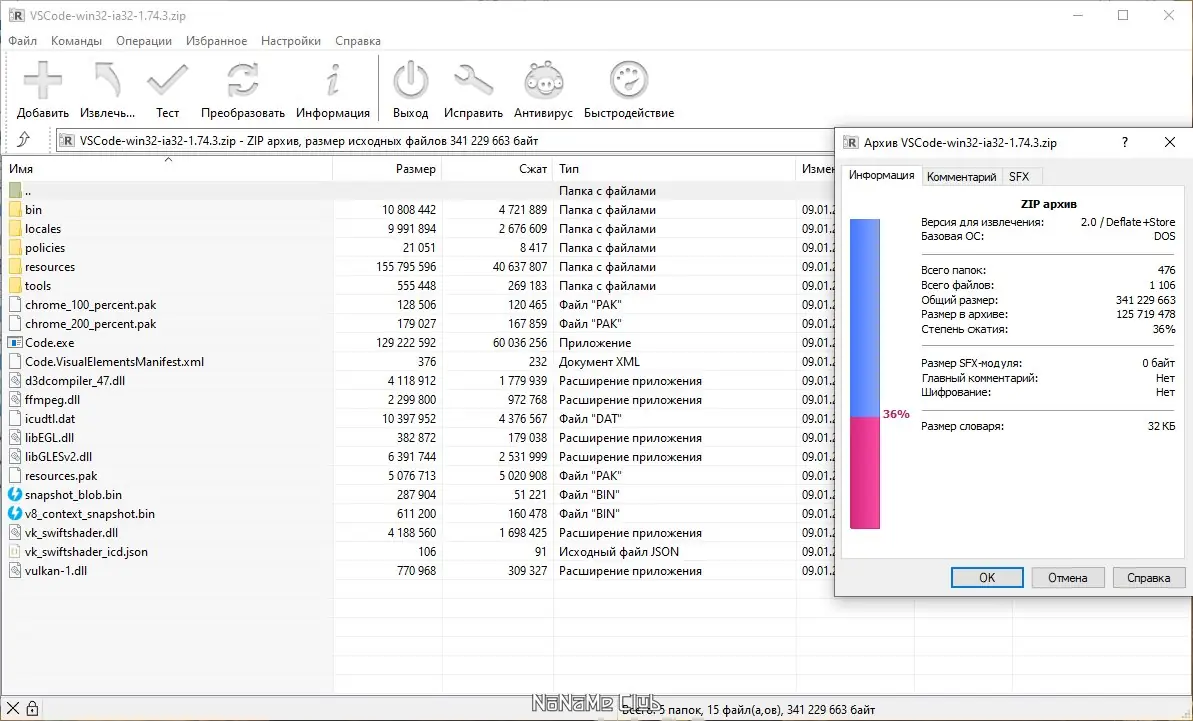Switch to the Комментарий tab

coord(961,176)
